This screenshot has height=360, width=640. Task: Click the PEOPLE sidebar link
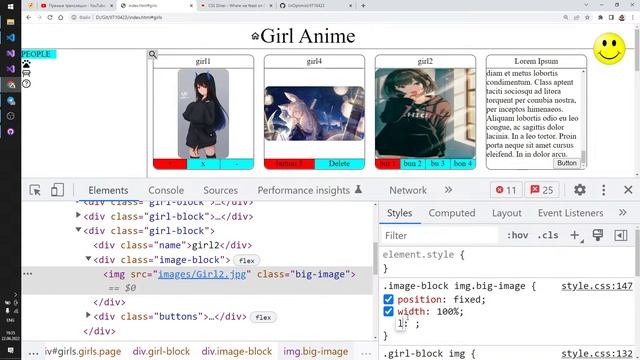(36, 54)
